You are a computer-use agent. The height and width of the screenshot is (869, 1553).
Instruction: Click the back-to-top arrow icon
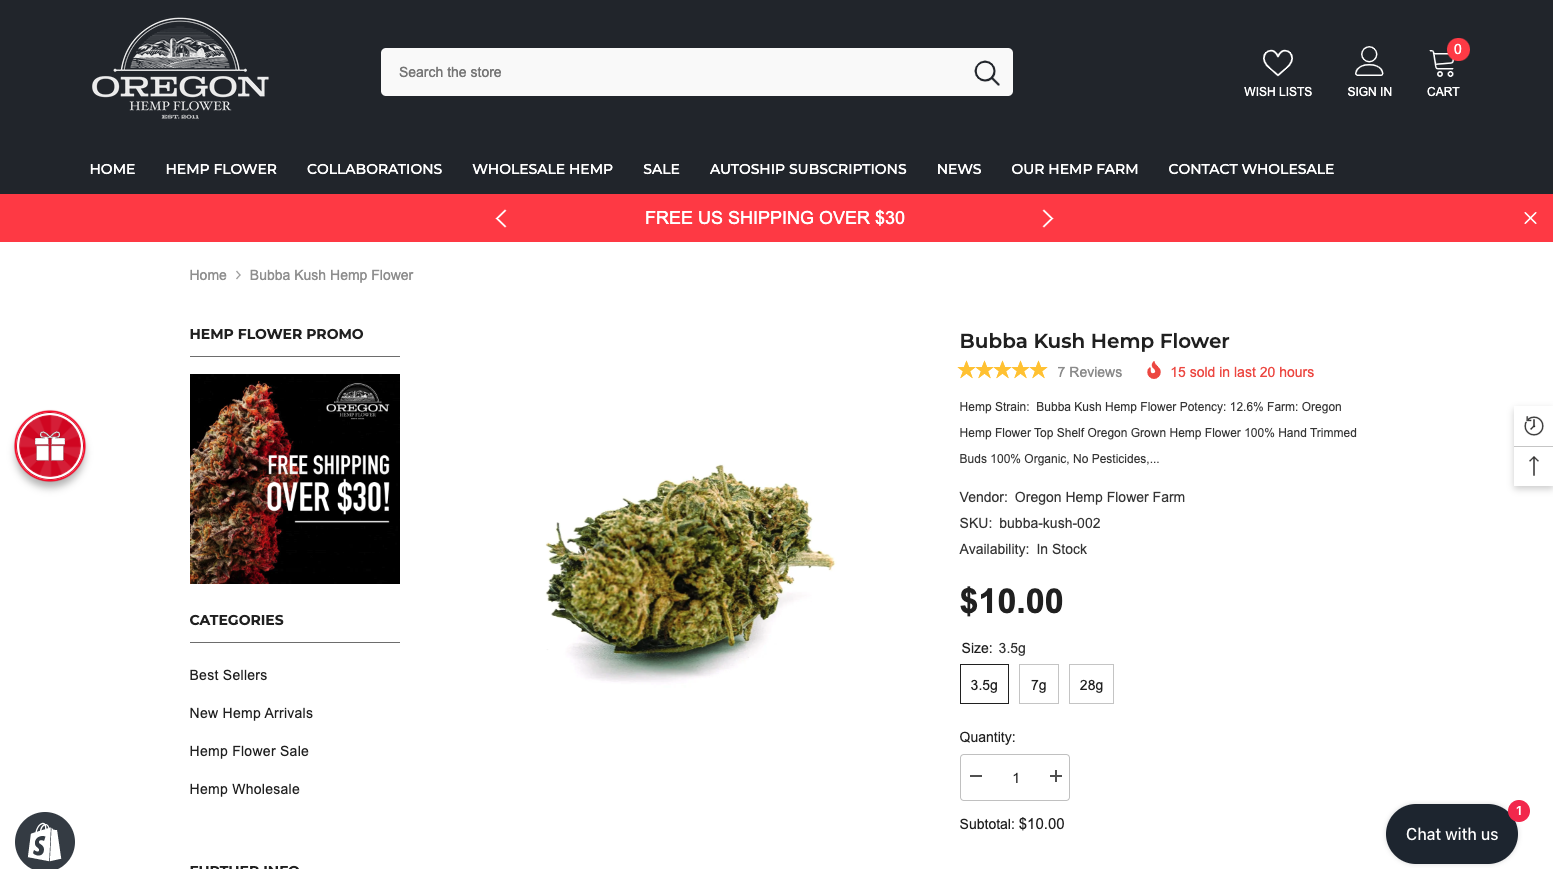point(1533,466)
